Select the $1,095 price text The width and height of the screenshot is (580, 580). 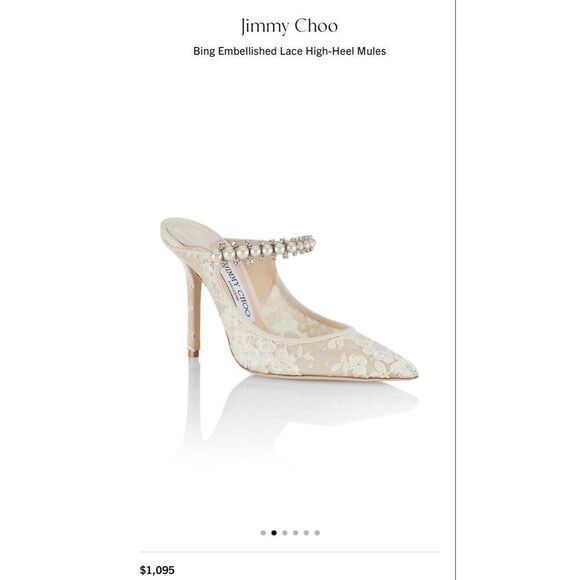pyautogui.click(x=157, y=570)
